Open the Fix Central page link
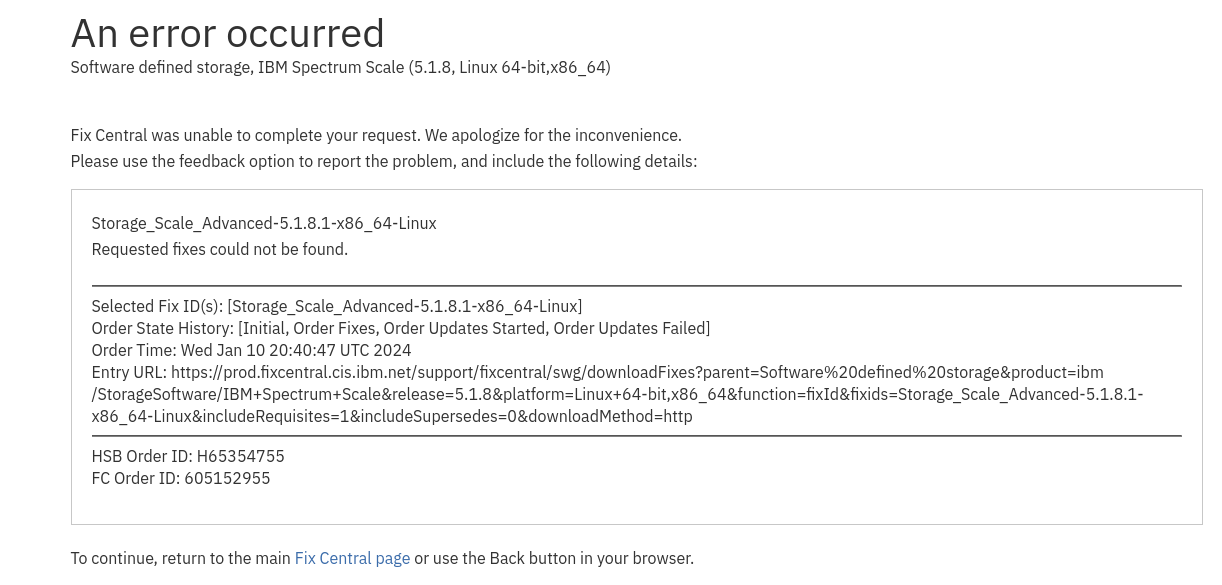 (x=352, y=558)
